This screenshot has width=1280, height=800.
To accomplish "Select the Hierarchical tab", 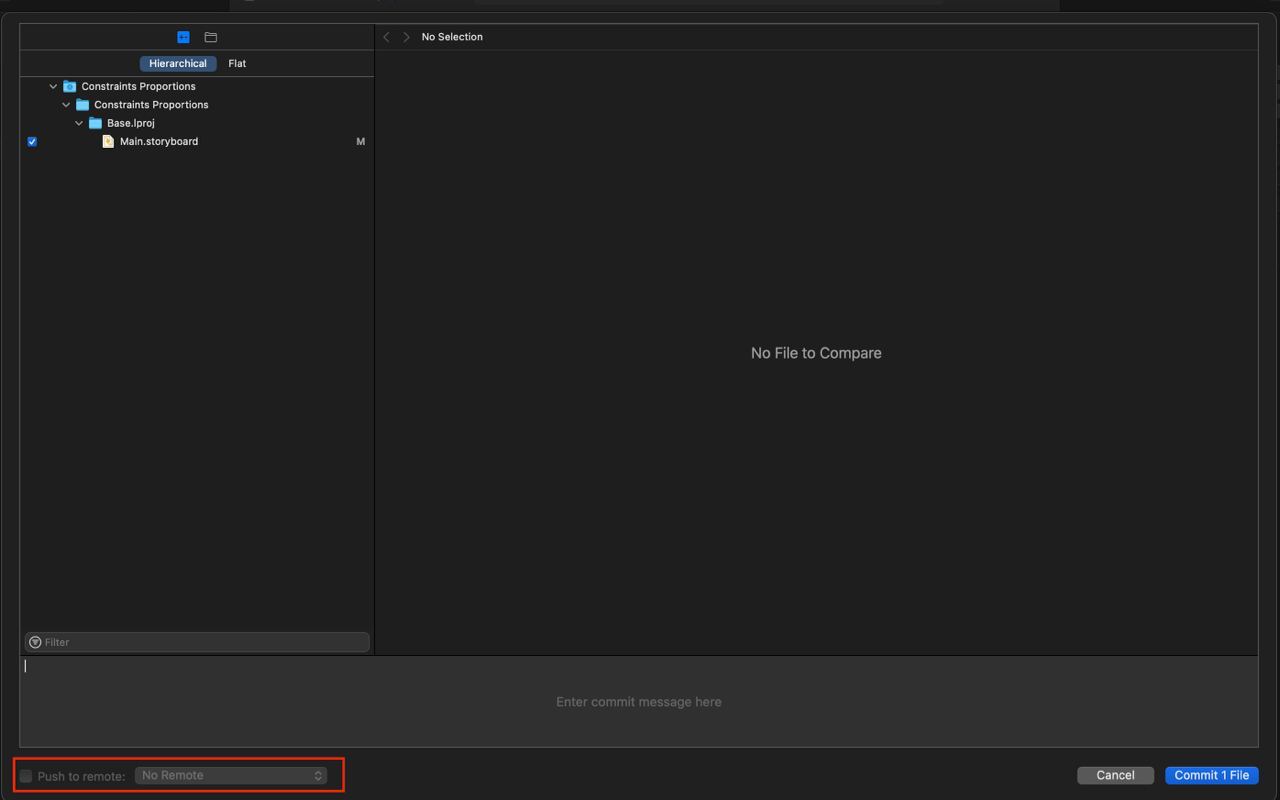I will tap(178, 63).
